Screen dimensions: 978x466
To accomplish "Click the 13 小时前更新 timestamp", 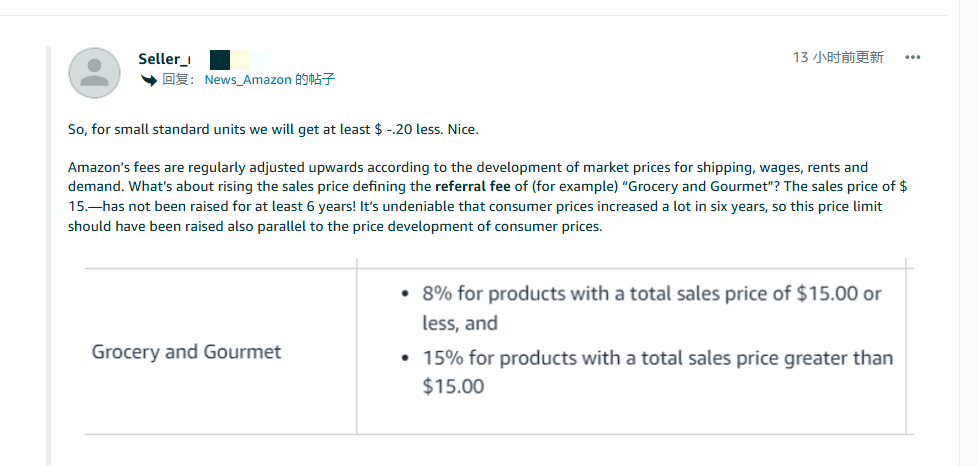I will point(838,57).
